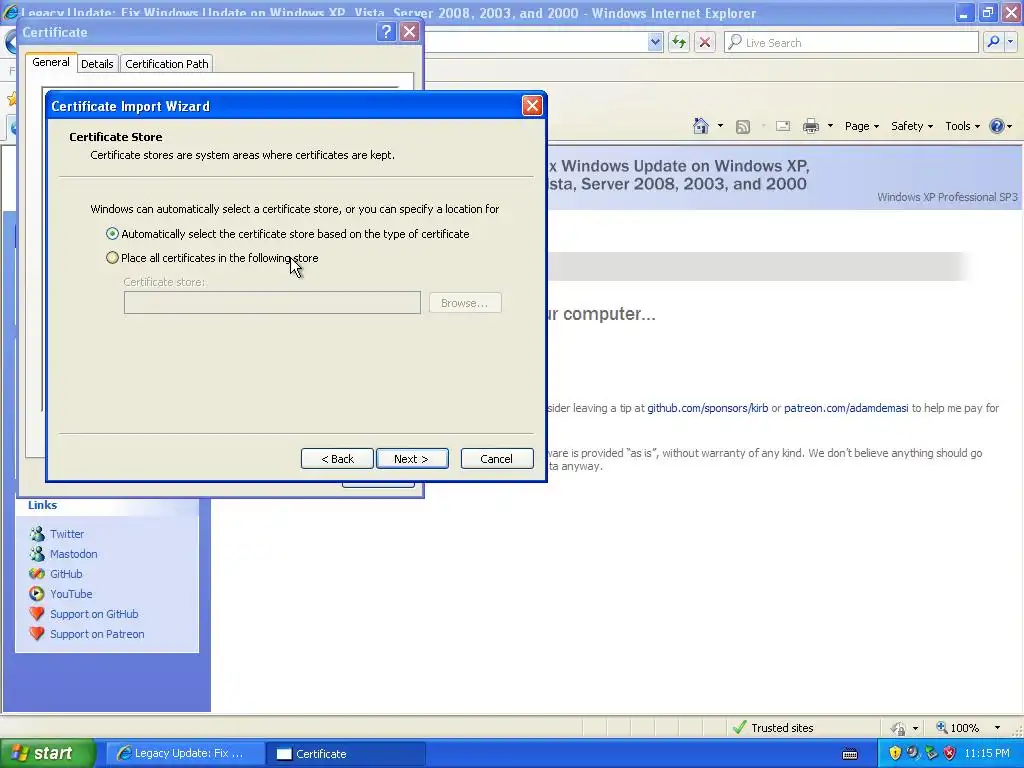Open the Tools menu
The image size is (1024, 768).
(962, 126)
